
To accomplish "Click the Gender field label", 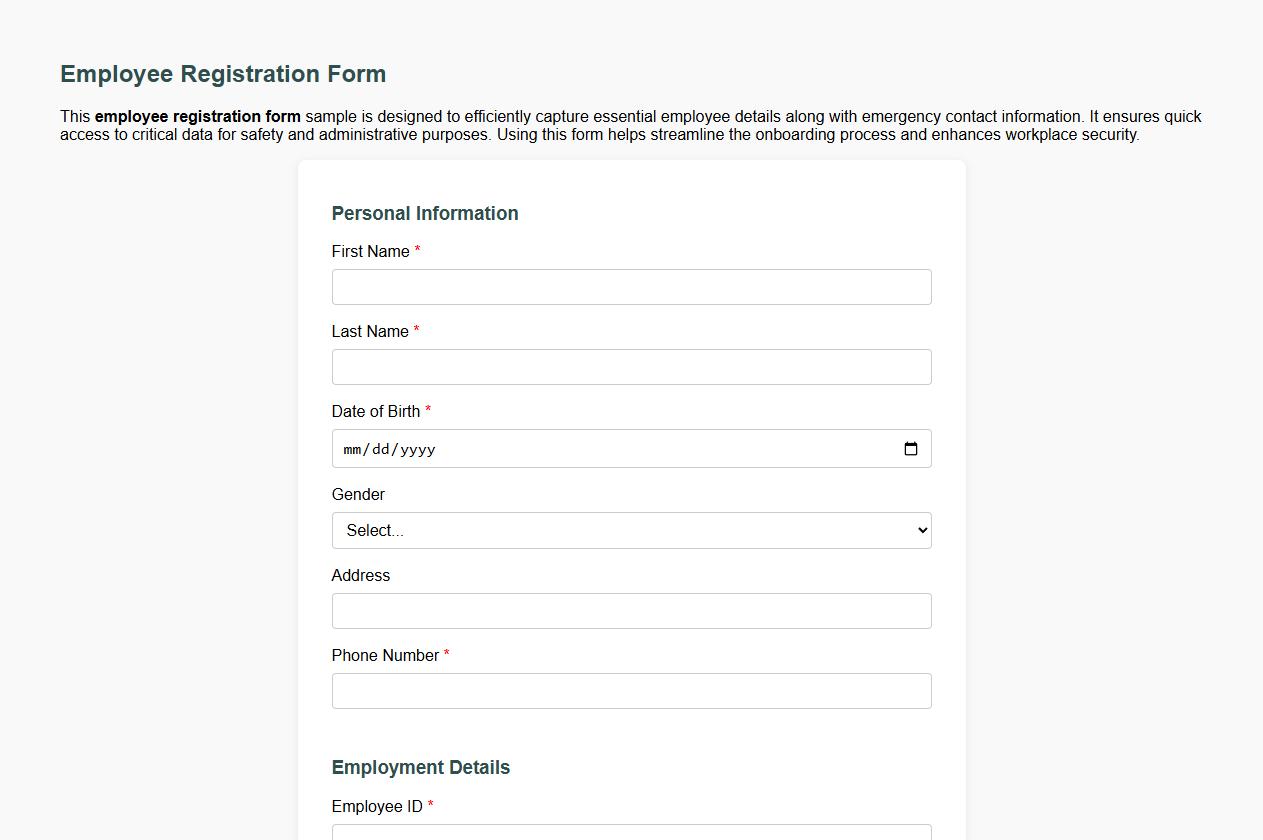I will (357, 494).
